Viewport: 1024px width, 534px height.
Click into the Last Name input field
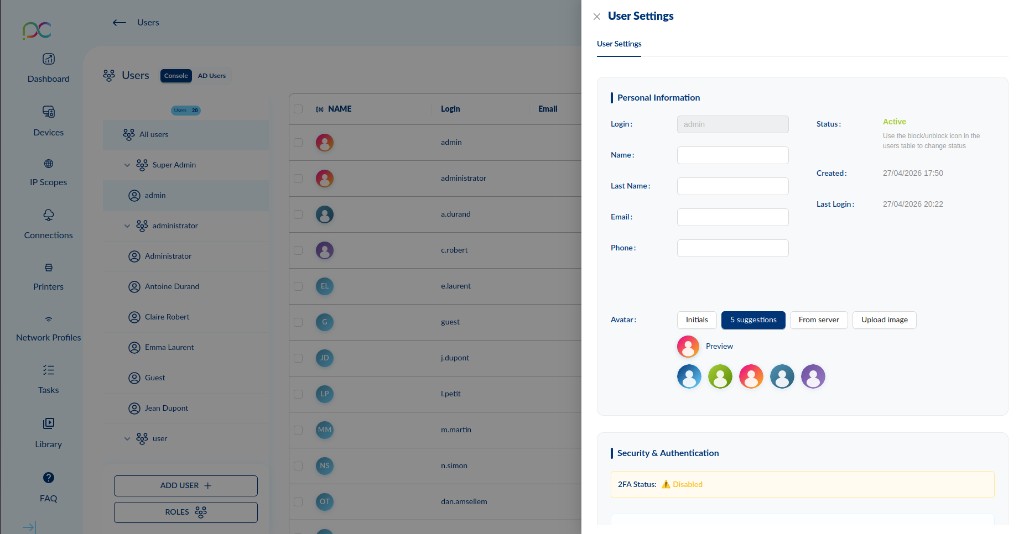pyautogui.click(x=733, y=186)
